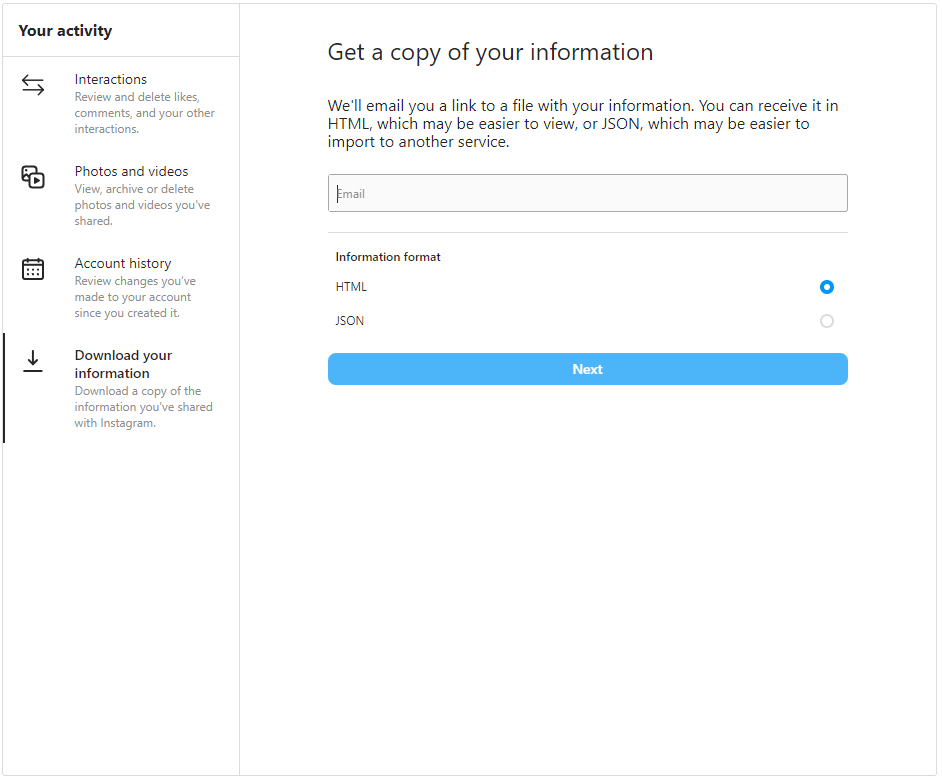The image size is (942, 777).
Task: Click the Account history description text
Action: pyautogui.click(x=135, y=297)
